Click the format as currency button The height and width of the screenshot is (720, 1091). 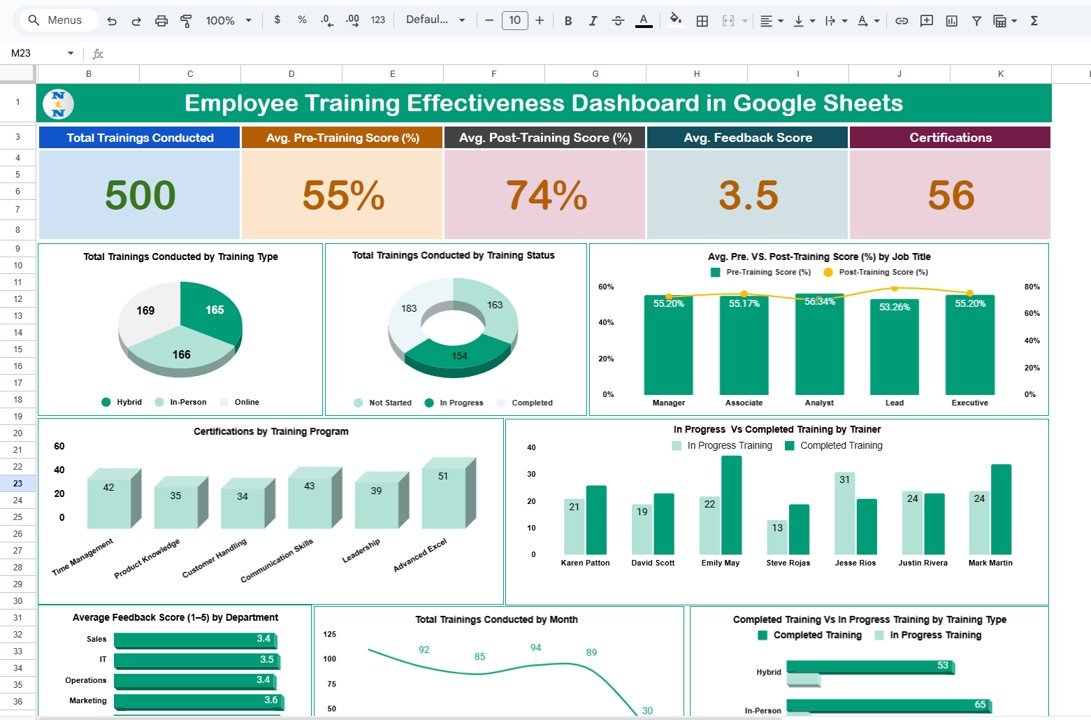pos(277,20)
